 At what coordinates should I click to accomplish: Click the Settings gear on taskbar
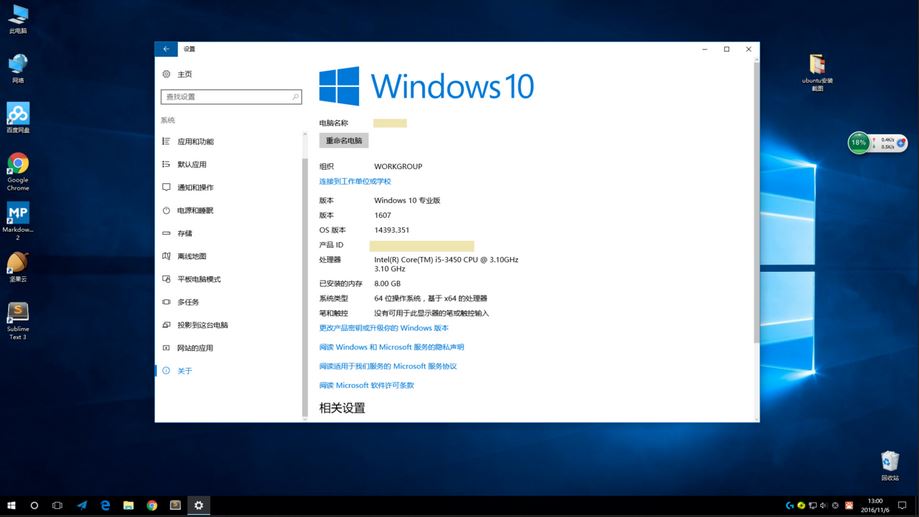(199, 505)
